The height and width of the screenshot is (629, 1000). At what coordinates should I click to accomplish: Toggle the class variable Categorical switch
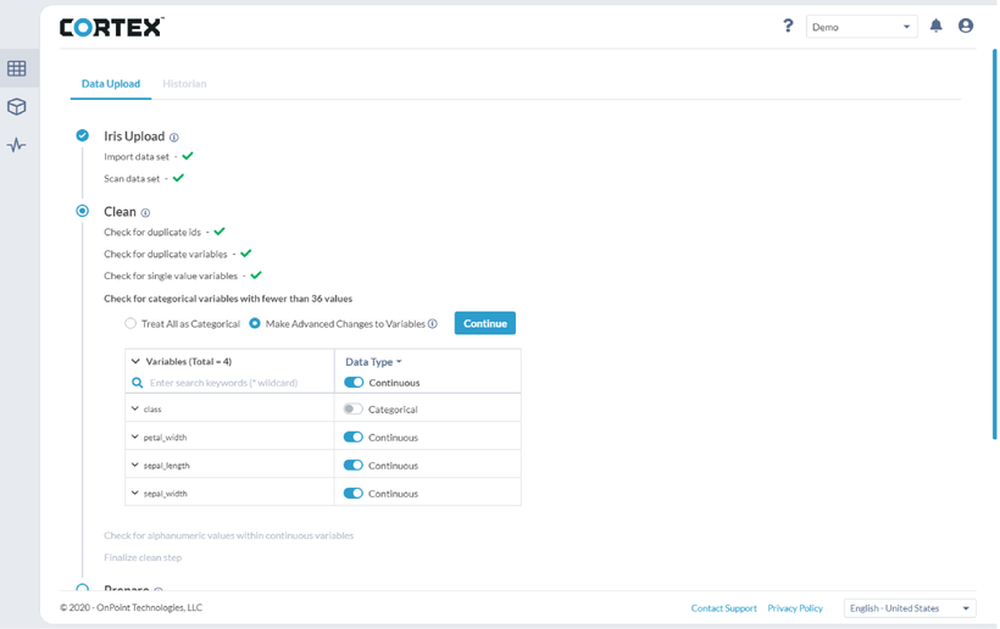point(353,409)
